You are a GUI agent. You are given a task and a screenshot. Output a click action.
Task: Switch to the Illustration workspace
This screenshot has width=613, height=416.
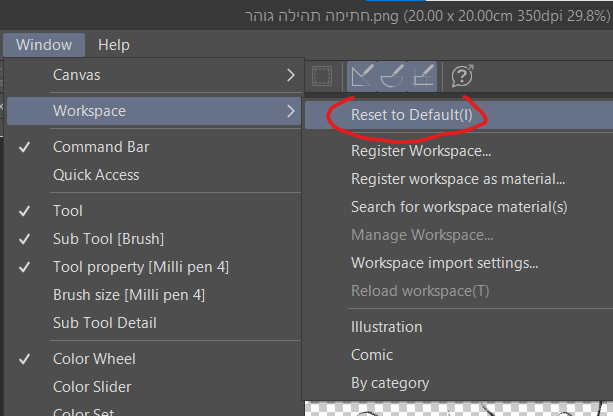[459, 327]
